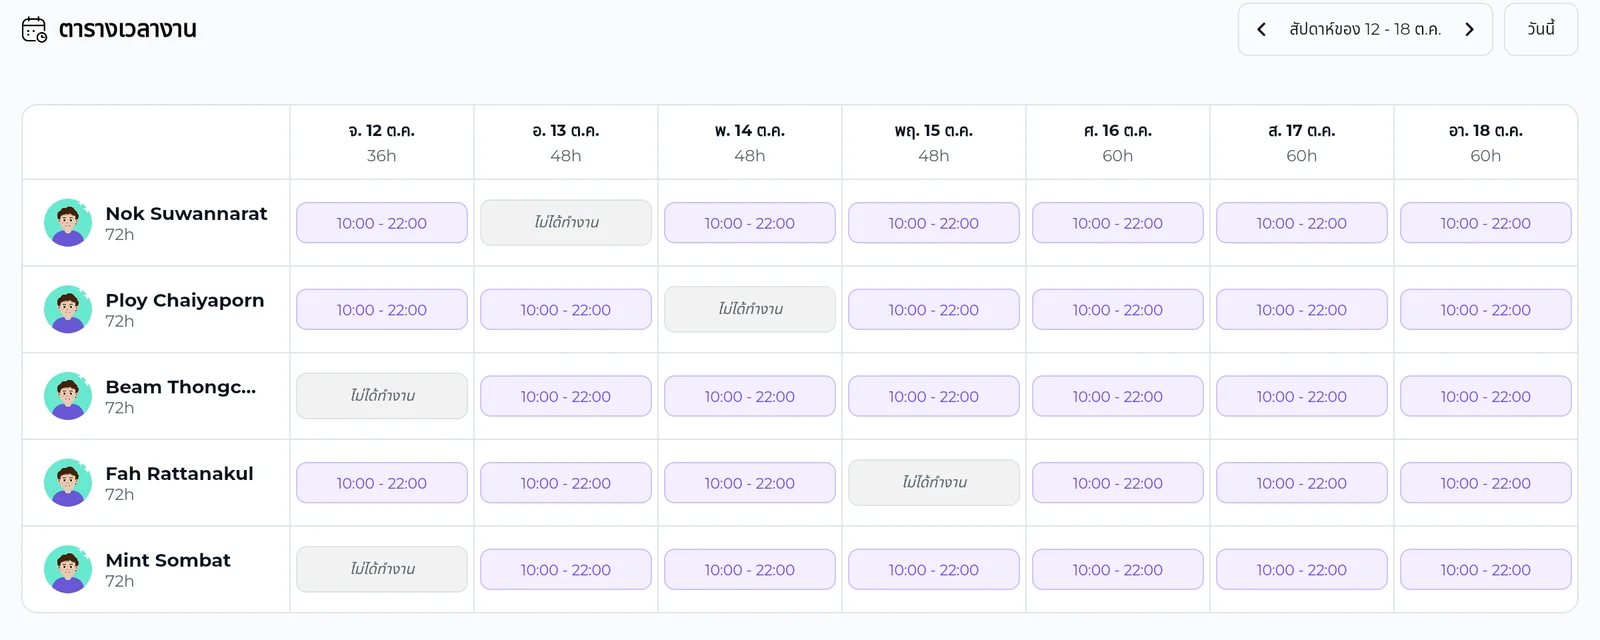The width and height of the screenshot is (1600, 640).
Task: Open Fah's day-off cell on Thursday 15
Action: click(934, 483)
